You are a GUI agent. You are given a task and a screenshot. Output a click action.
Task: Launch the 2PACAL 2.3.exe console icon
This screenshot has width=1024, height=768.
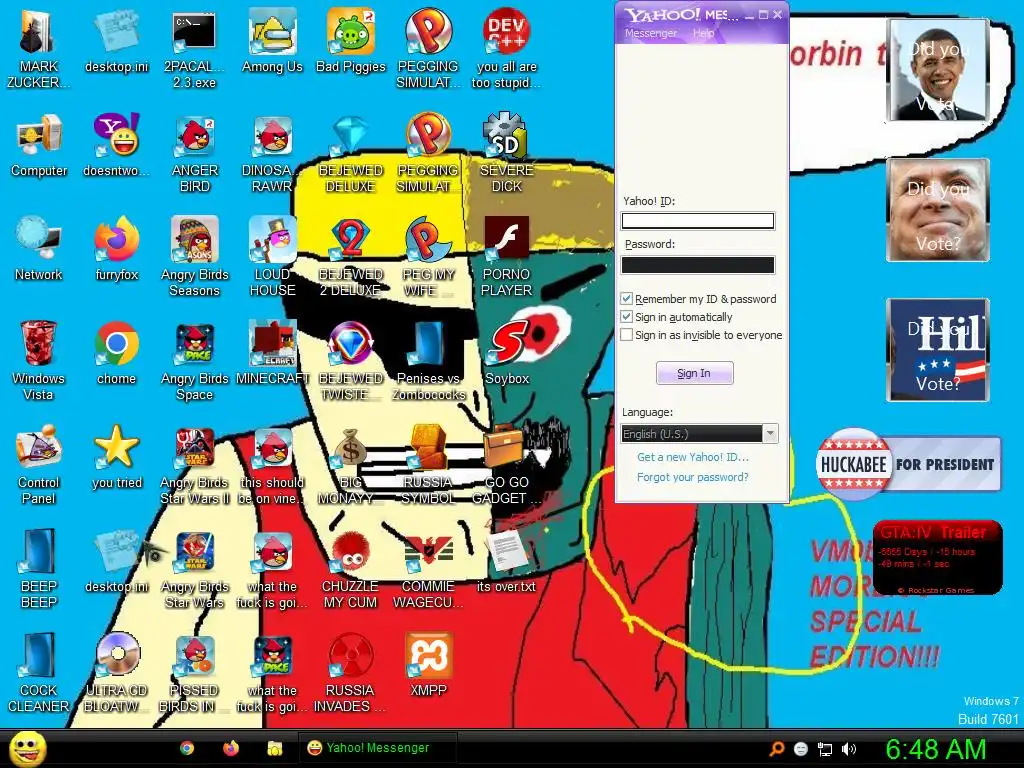194,49
